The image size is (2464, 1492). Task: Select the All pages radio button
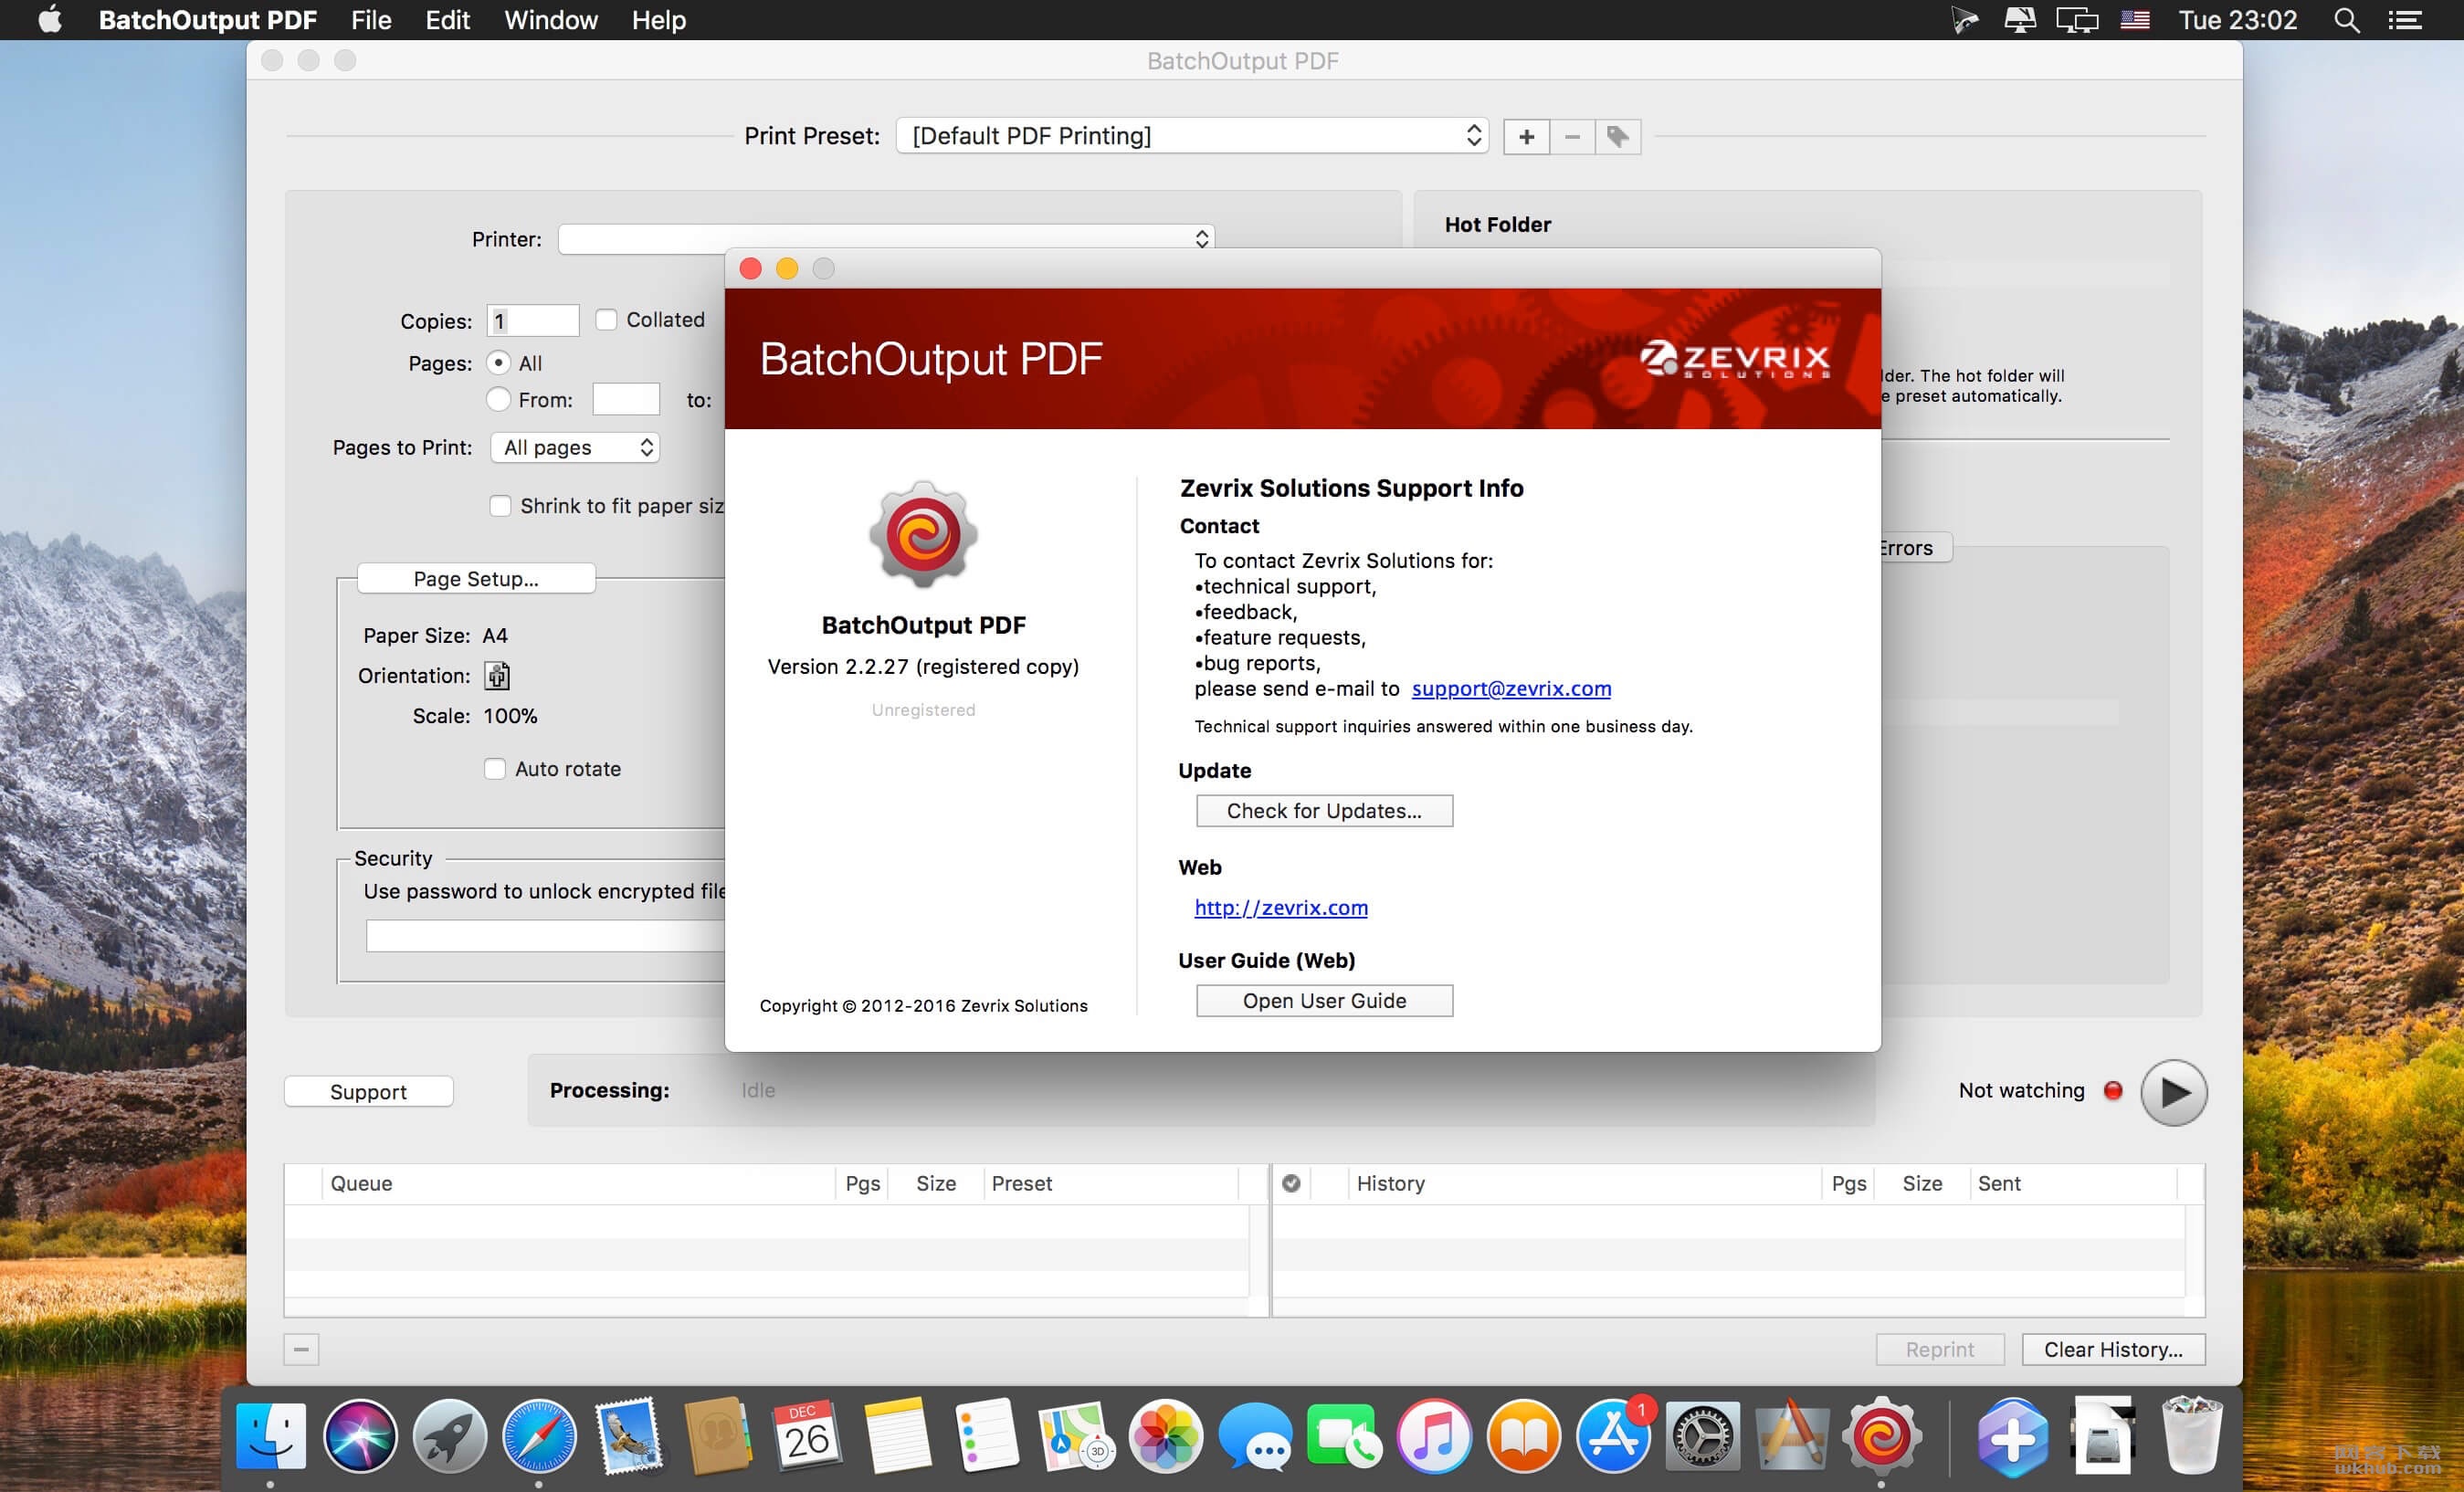(498, 362)
